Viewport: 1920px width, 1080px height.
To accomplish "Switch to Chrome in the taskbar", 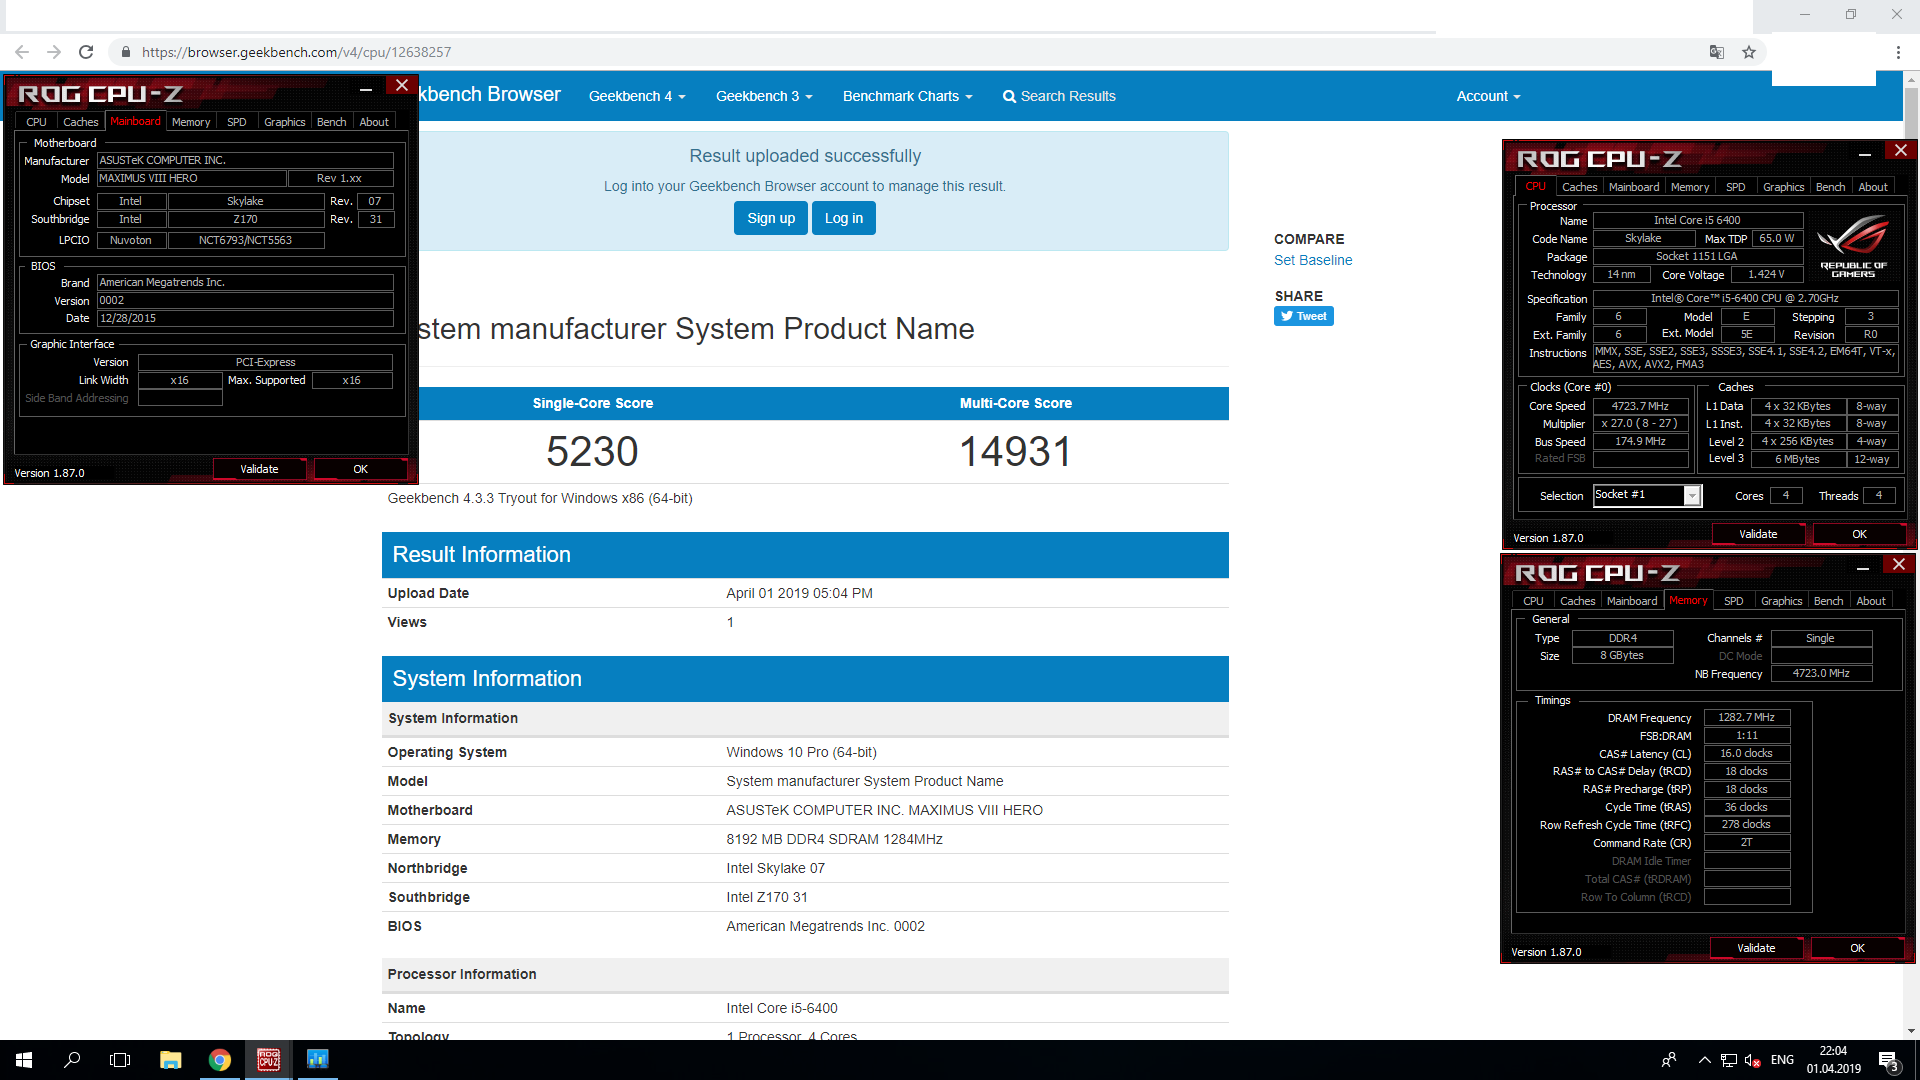I will [220, 1060].
